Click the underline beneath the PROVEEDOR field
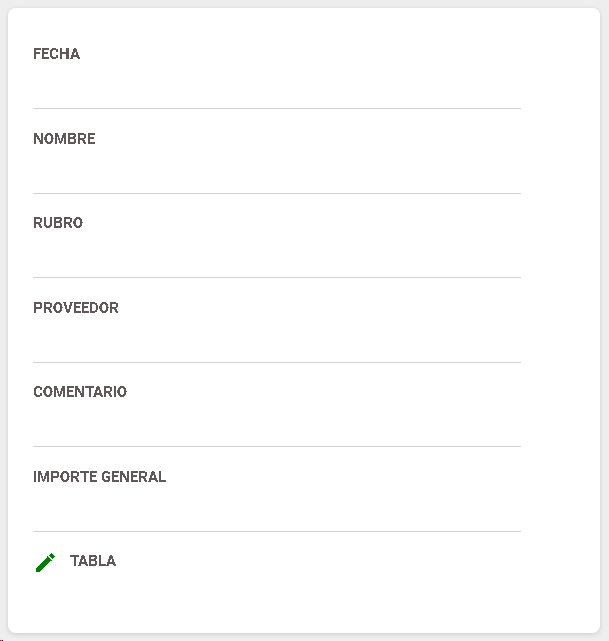This screenshot has height=641, width=609. point(277,362)
